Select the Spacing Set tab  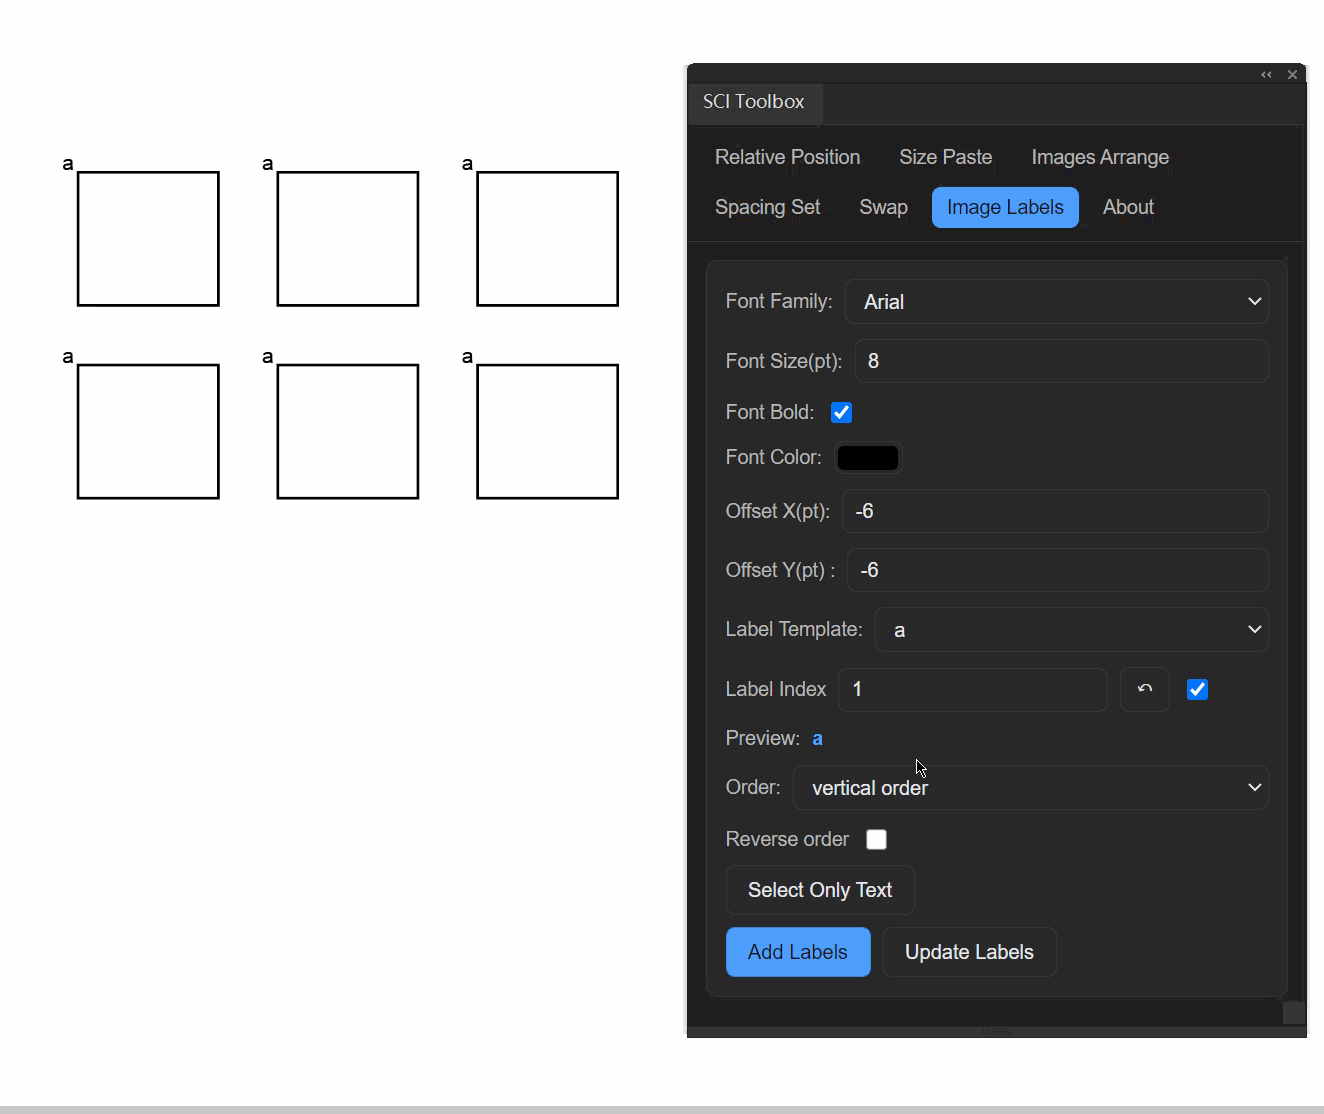pos(767,207)
